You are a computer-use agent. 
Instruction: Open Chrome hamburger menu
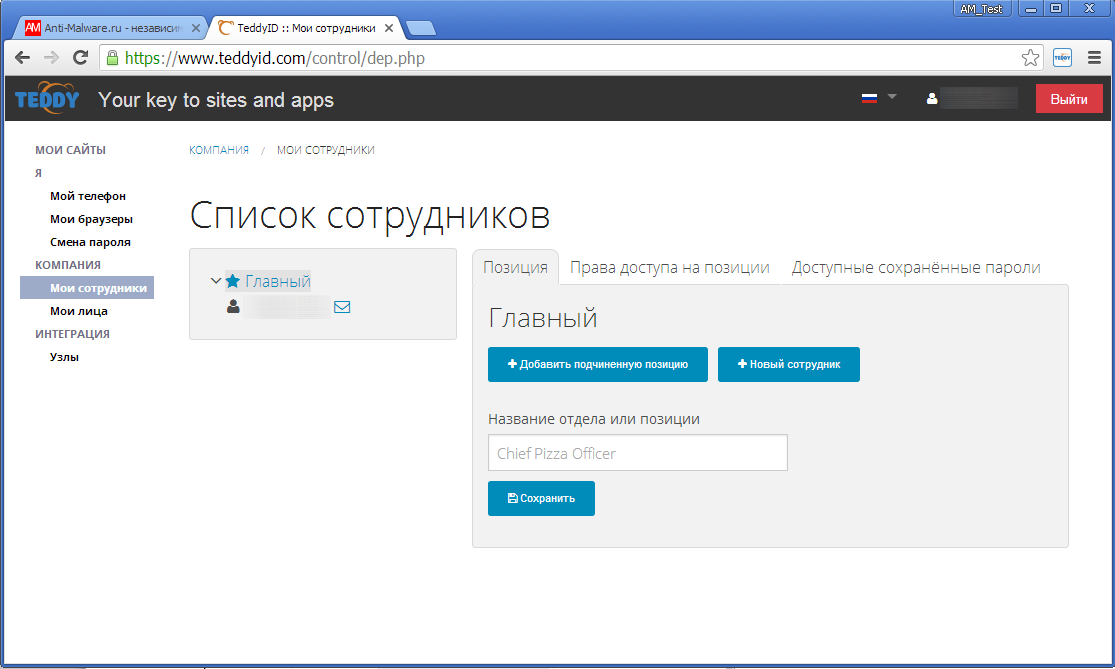point(1094,58)
